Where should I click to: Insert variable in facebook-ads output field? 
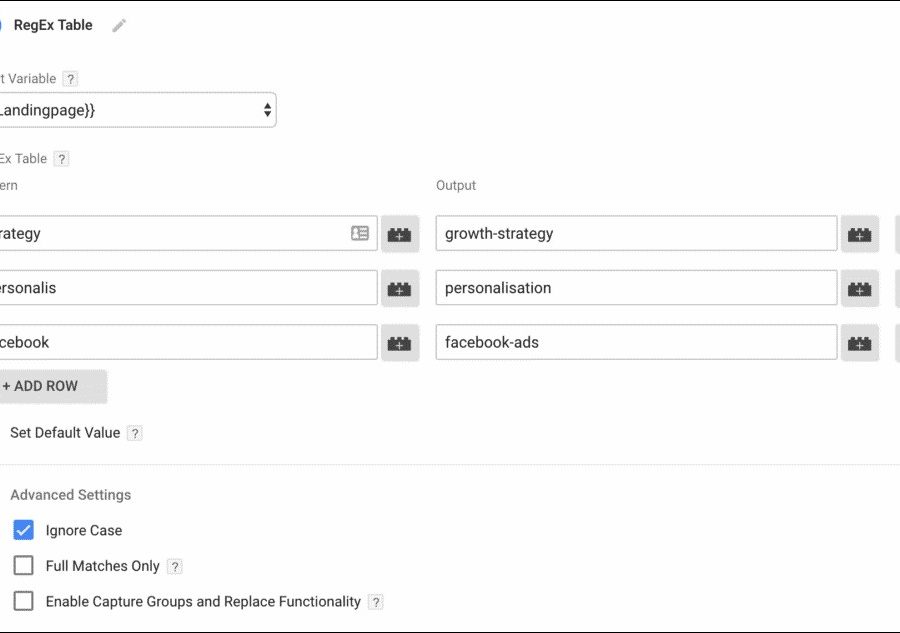(859, 342)
